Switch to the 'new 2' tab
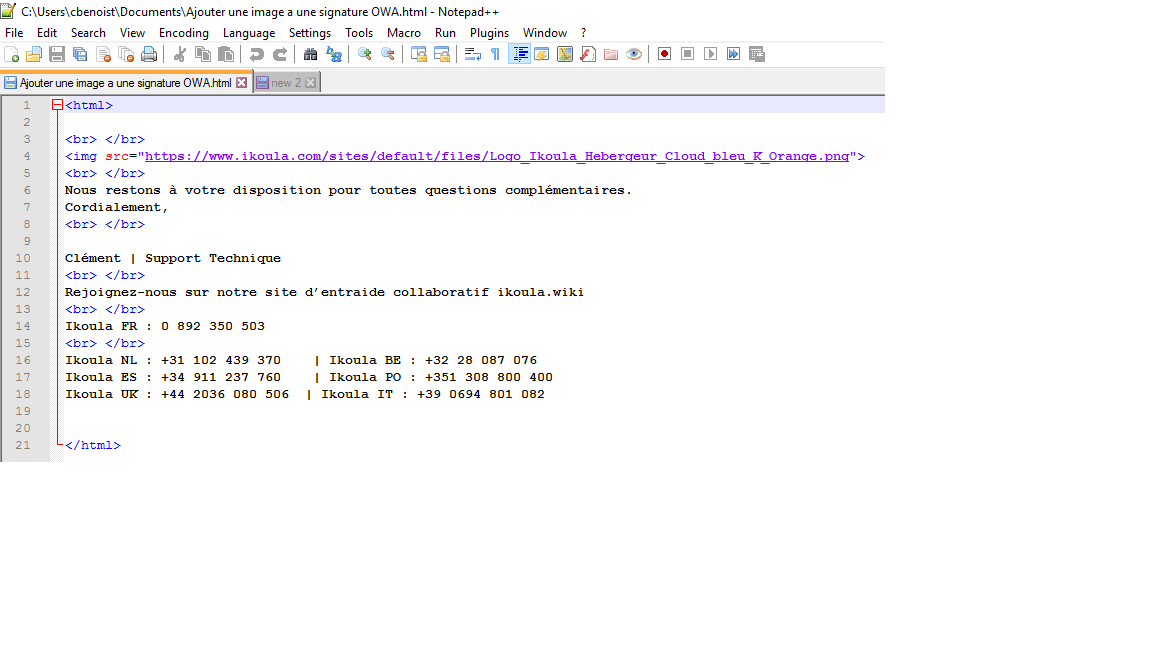The image size is (1152, 648). (x=286, y=83)
